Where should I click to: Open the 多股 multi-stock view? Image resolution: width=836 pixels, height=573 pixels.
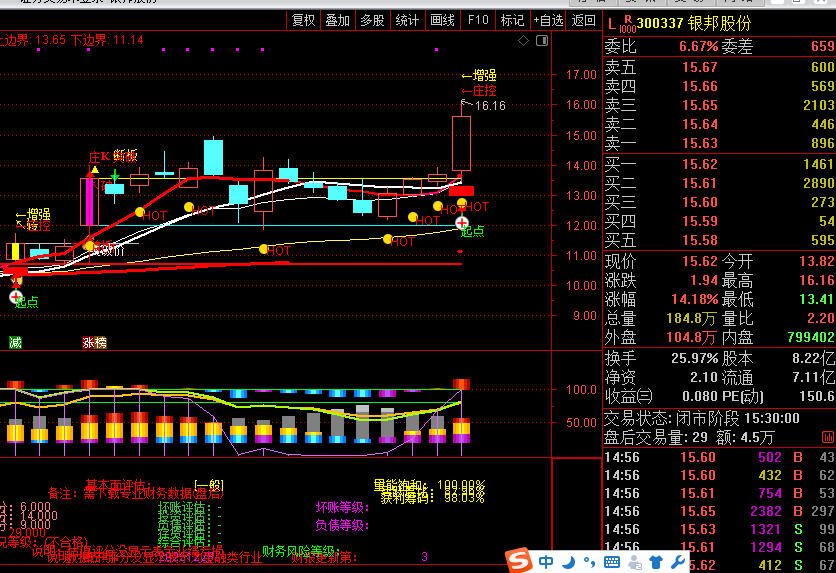[x=372, y=20]
